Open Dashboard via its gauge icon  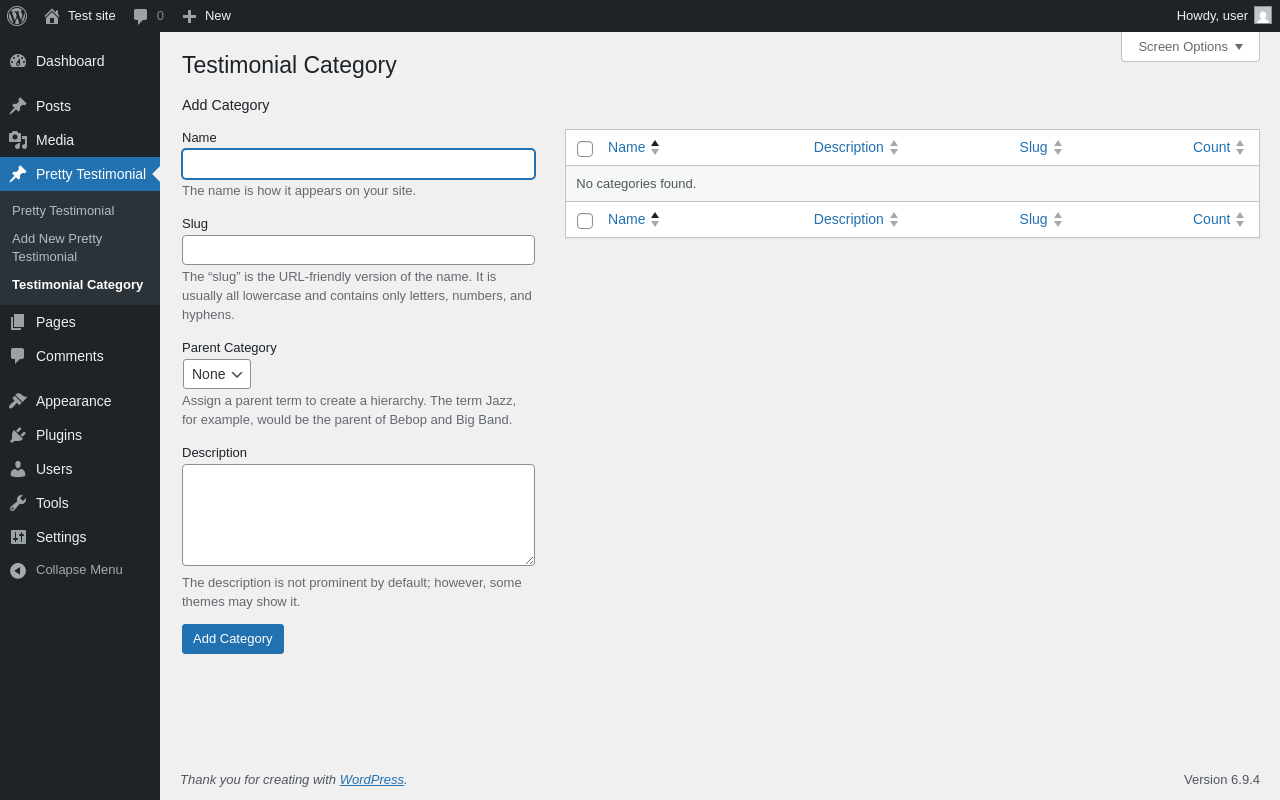click(18, 61)
